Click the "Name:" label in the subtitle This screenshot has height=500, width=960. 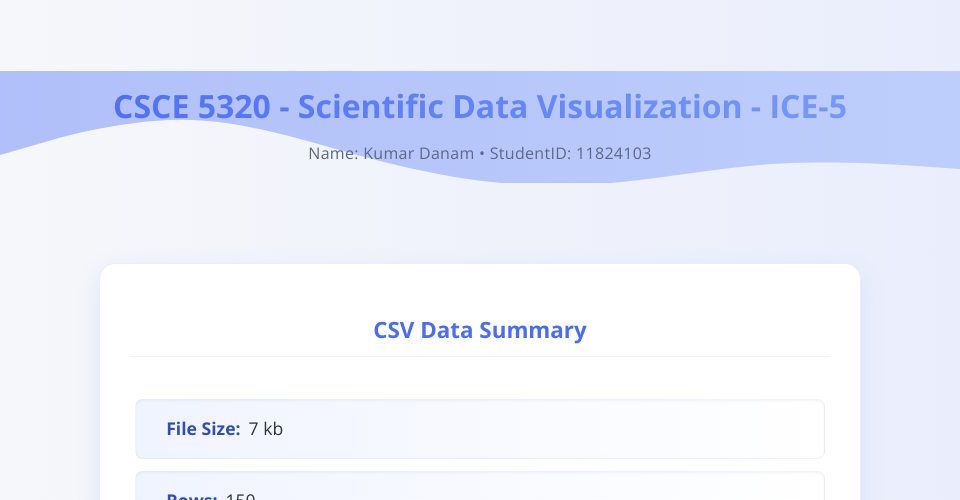click(333, 154)
